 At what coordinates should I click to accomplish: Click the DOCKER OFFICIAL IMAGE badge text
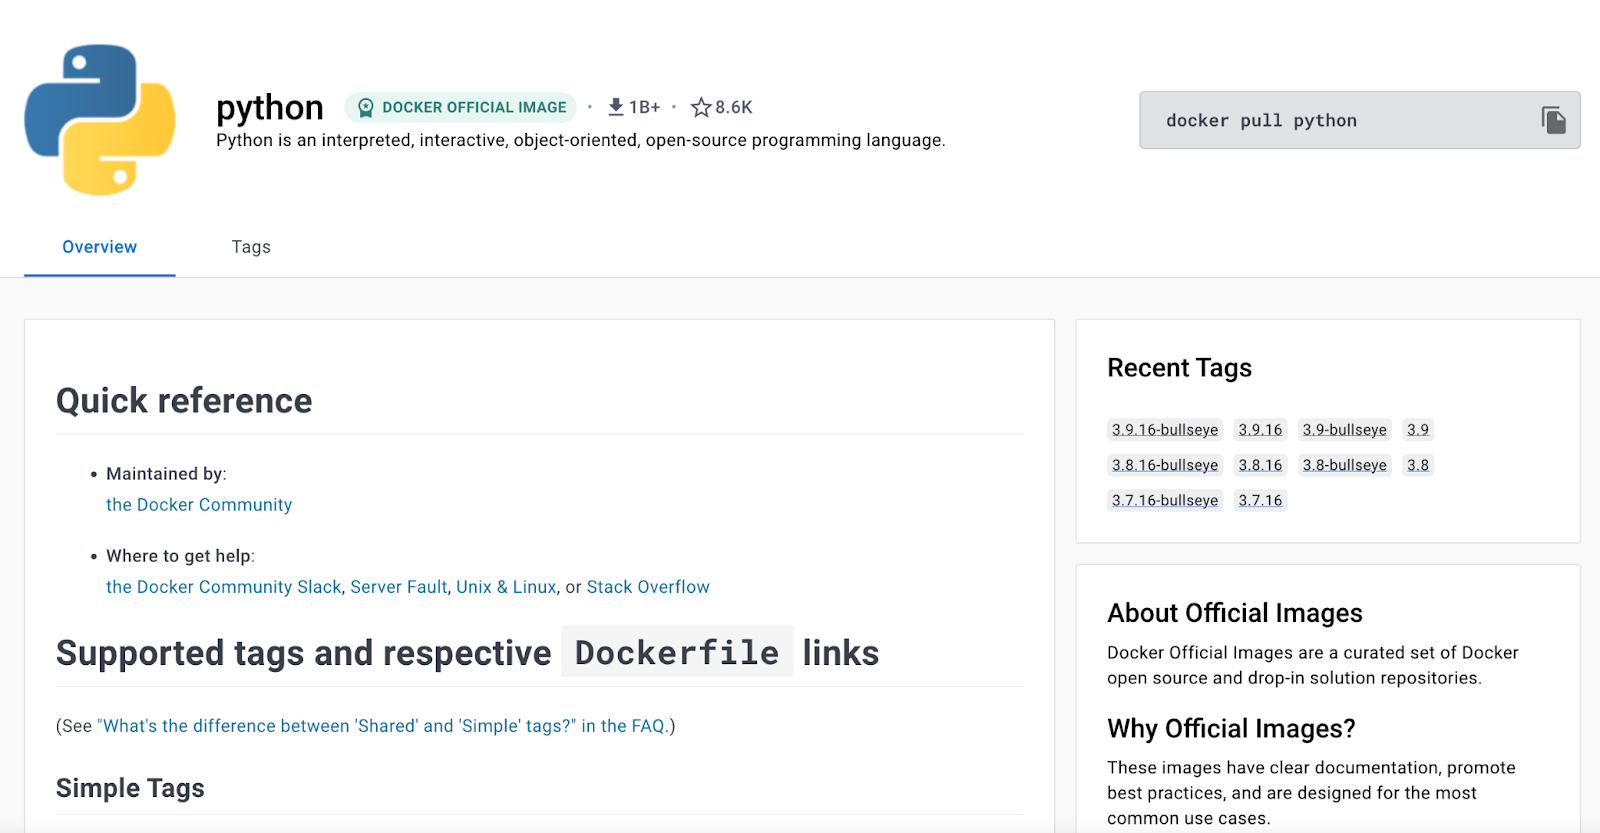(x=474, y=107)
